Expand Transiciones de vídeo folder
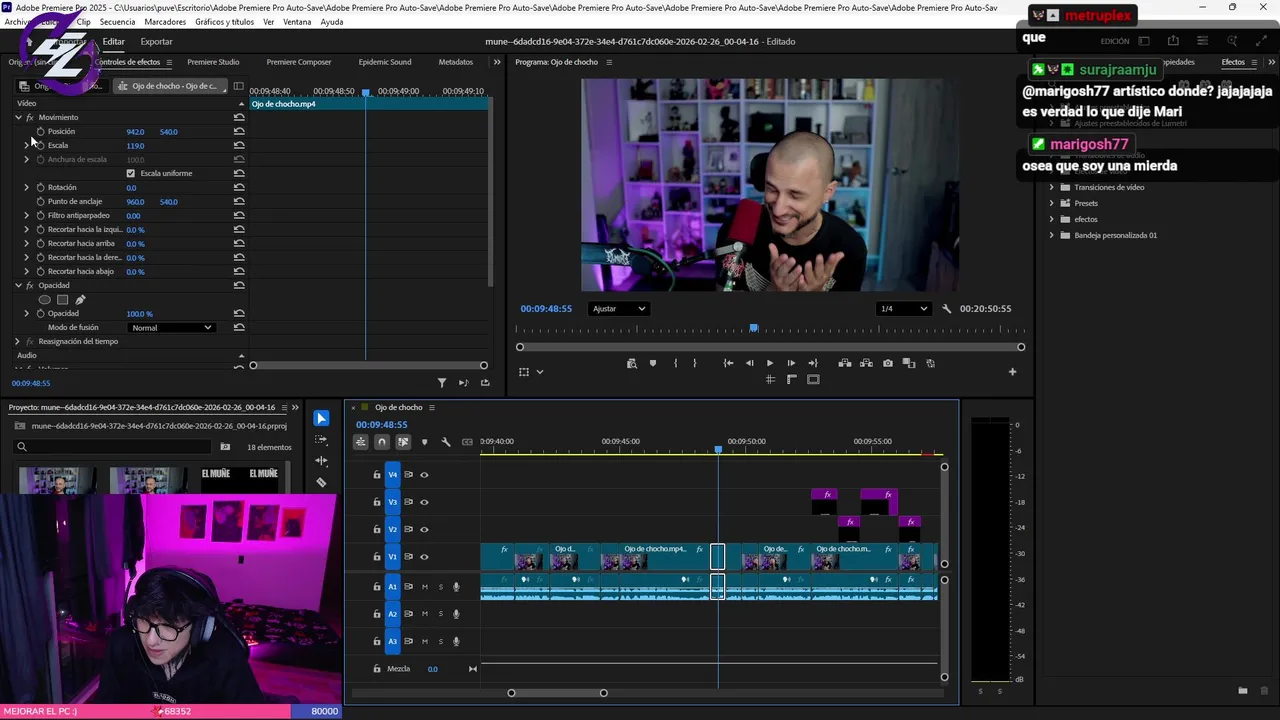This screenshot has width=1280, height=720. pyautogui.click(x=1052, y=187)
